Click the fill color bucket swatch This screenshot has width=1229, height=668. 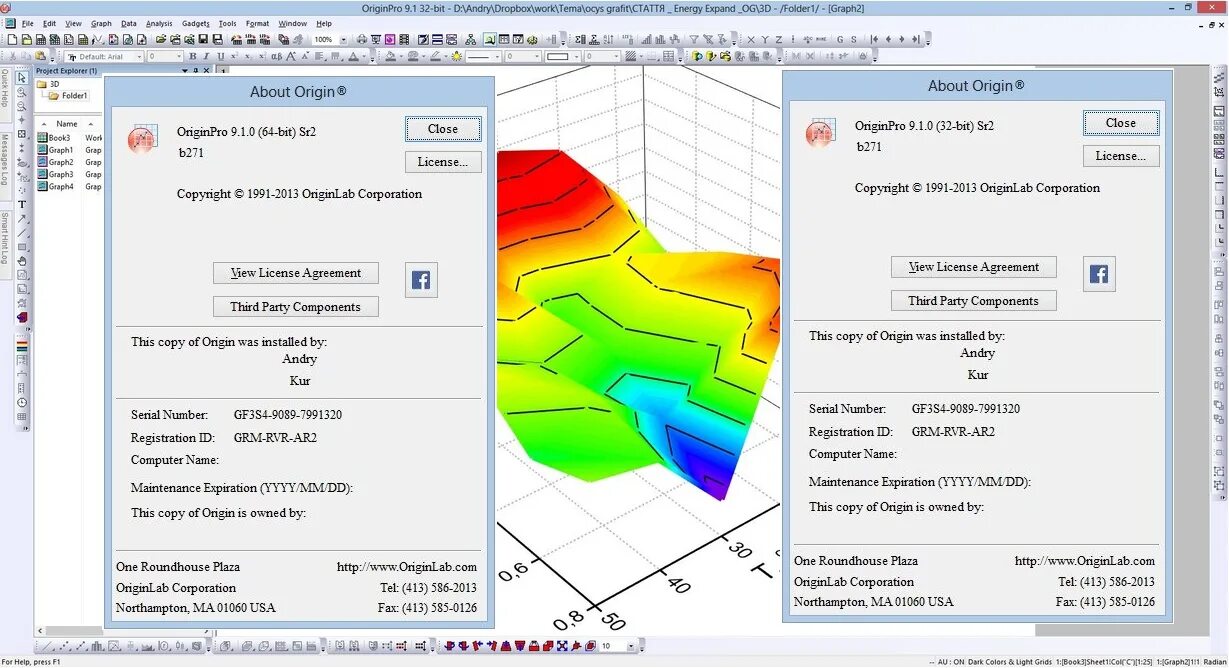click(x=391, y=57)
